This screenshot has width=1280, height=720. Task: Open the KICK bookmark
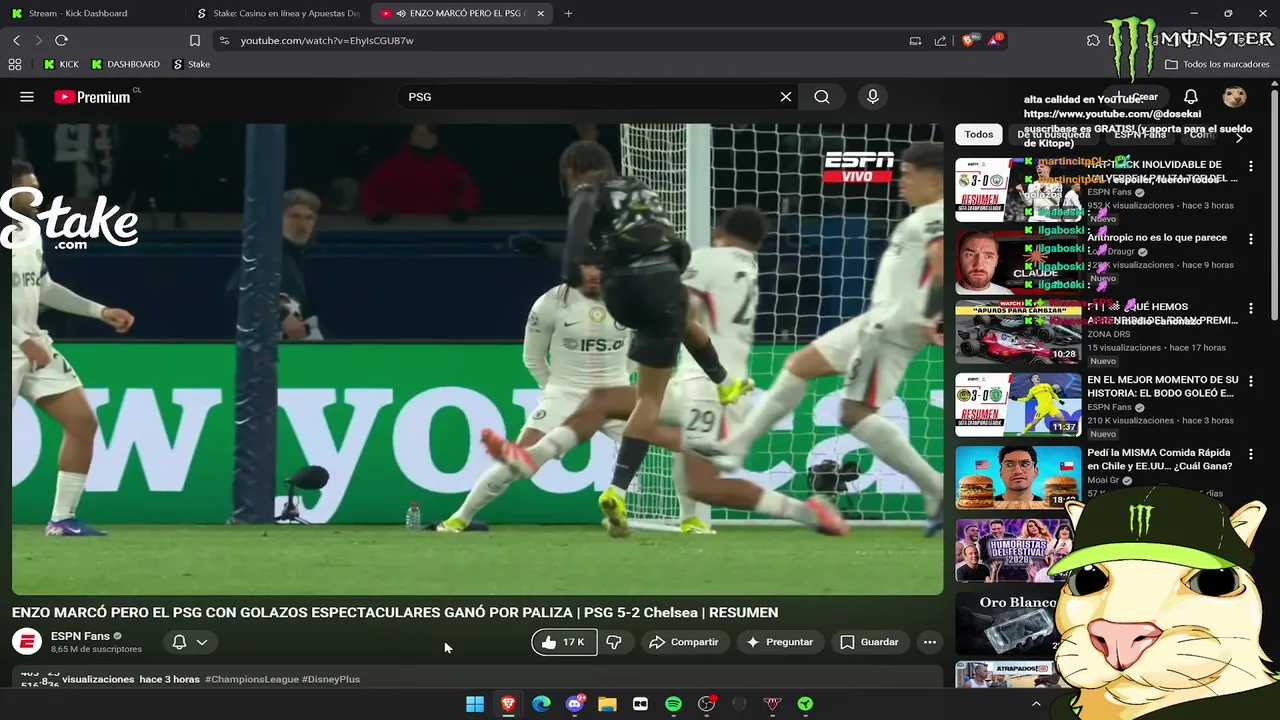tap(61, 64)
